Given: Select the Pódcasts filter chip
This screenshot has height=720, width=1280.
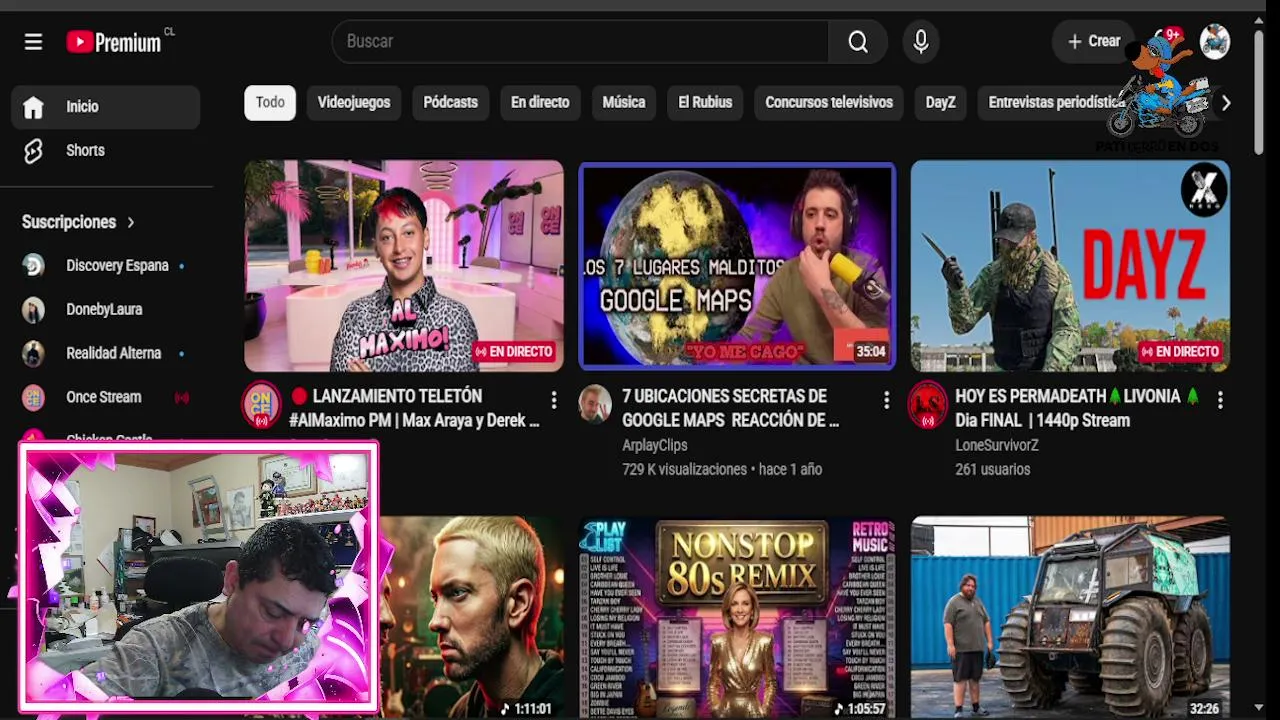Looking at the screenshot, I should click(x=450, y=102).
